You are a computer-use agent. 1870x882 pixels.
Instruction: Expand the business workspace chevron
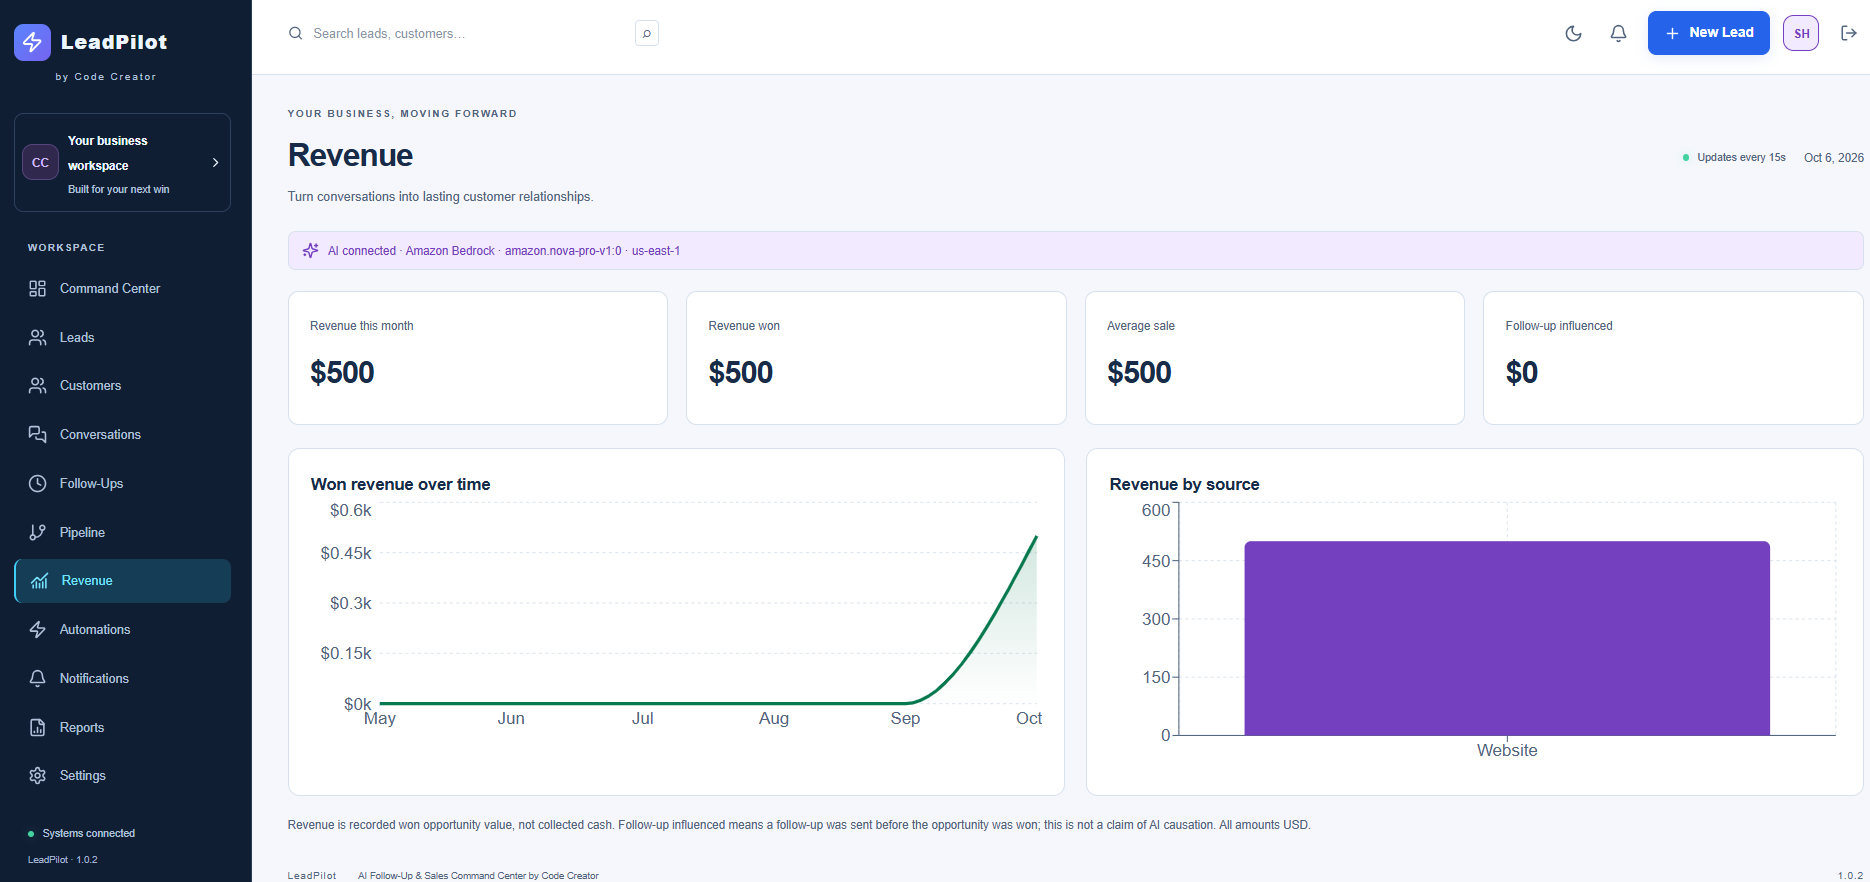click(215, 163)
